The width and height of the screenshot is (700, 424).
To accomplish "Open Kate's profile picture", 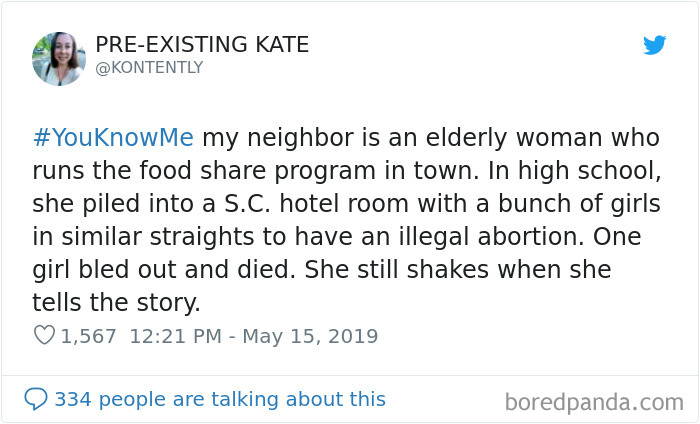I will pyautogui.click(x=58, y=56).
